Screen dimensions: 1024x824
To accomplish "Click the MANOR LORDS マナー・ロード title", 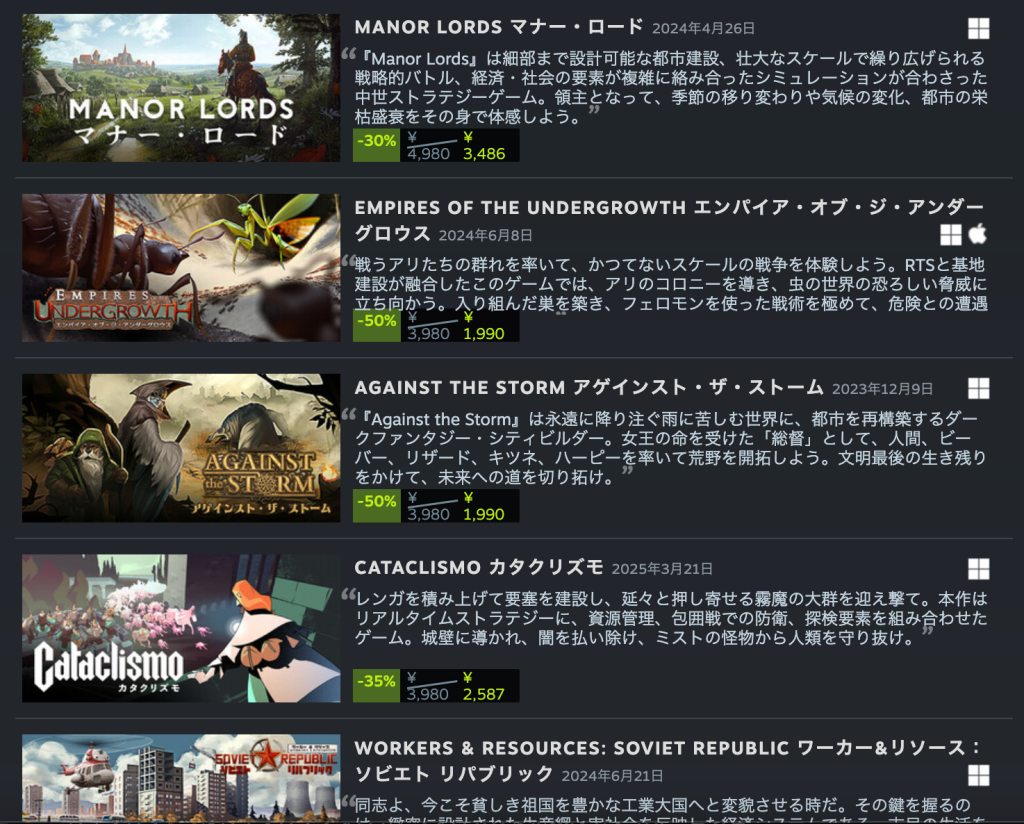I will click(499, 27).
